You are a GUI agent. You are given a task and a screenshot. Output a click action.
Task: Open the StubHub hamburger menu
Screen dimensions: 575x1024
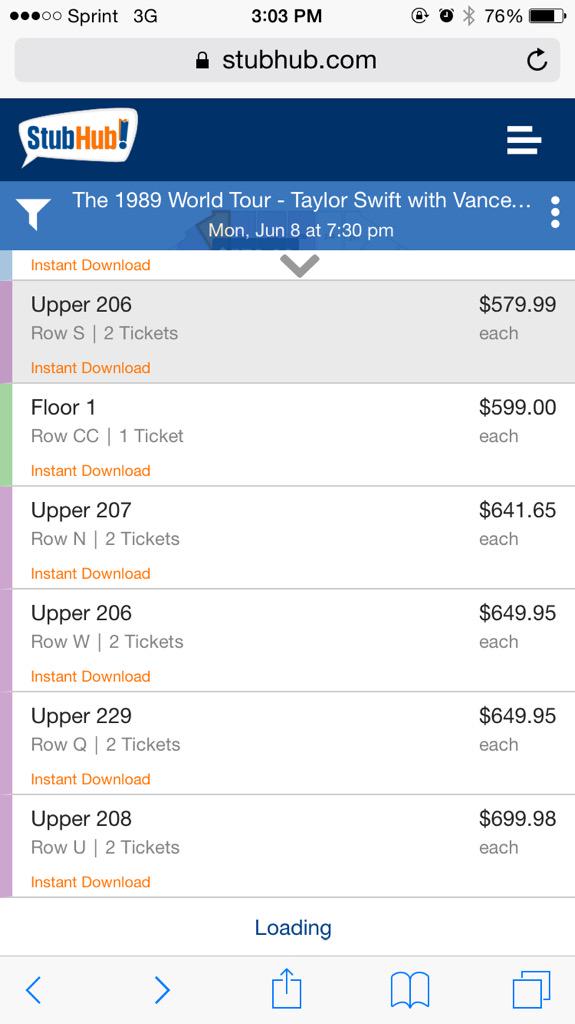tap(524, 140)
